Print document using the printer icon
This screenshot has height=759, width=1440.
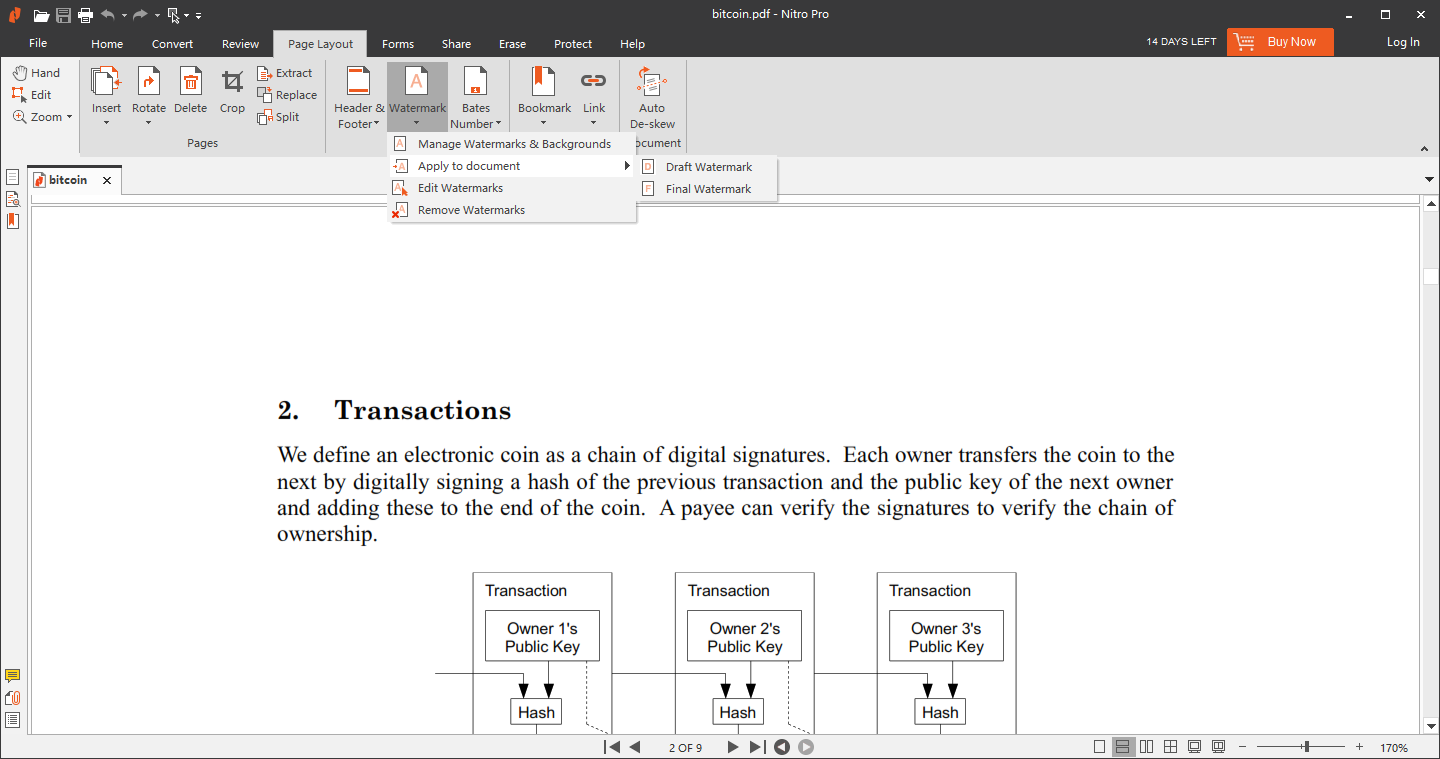tap(85, 15)
